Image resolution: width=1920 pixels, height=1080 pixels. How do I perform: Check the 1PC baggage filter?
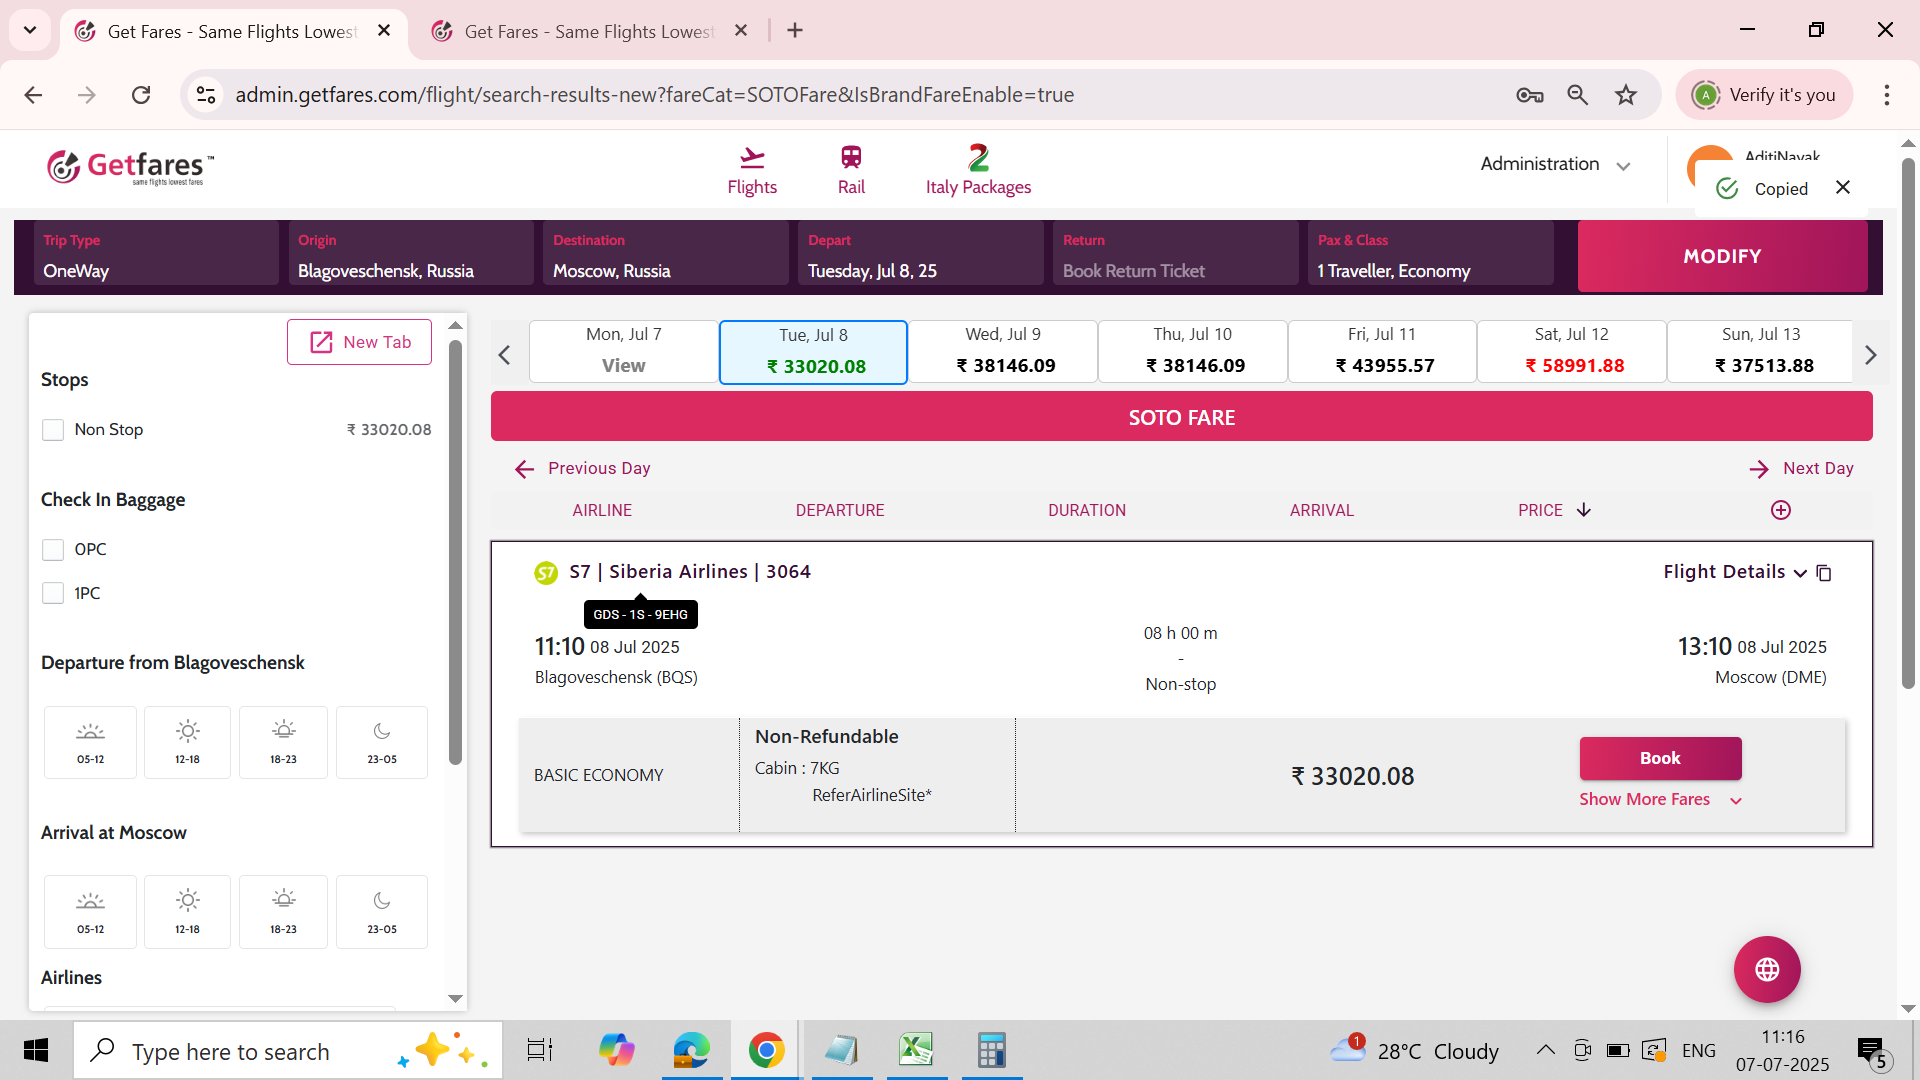(53, 594)
